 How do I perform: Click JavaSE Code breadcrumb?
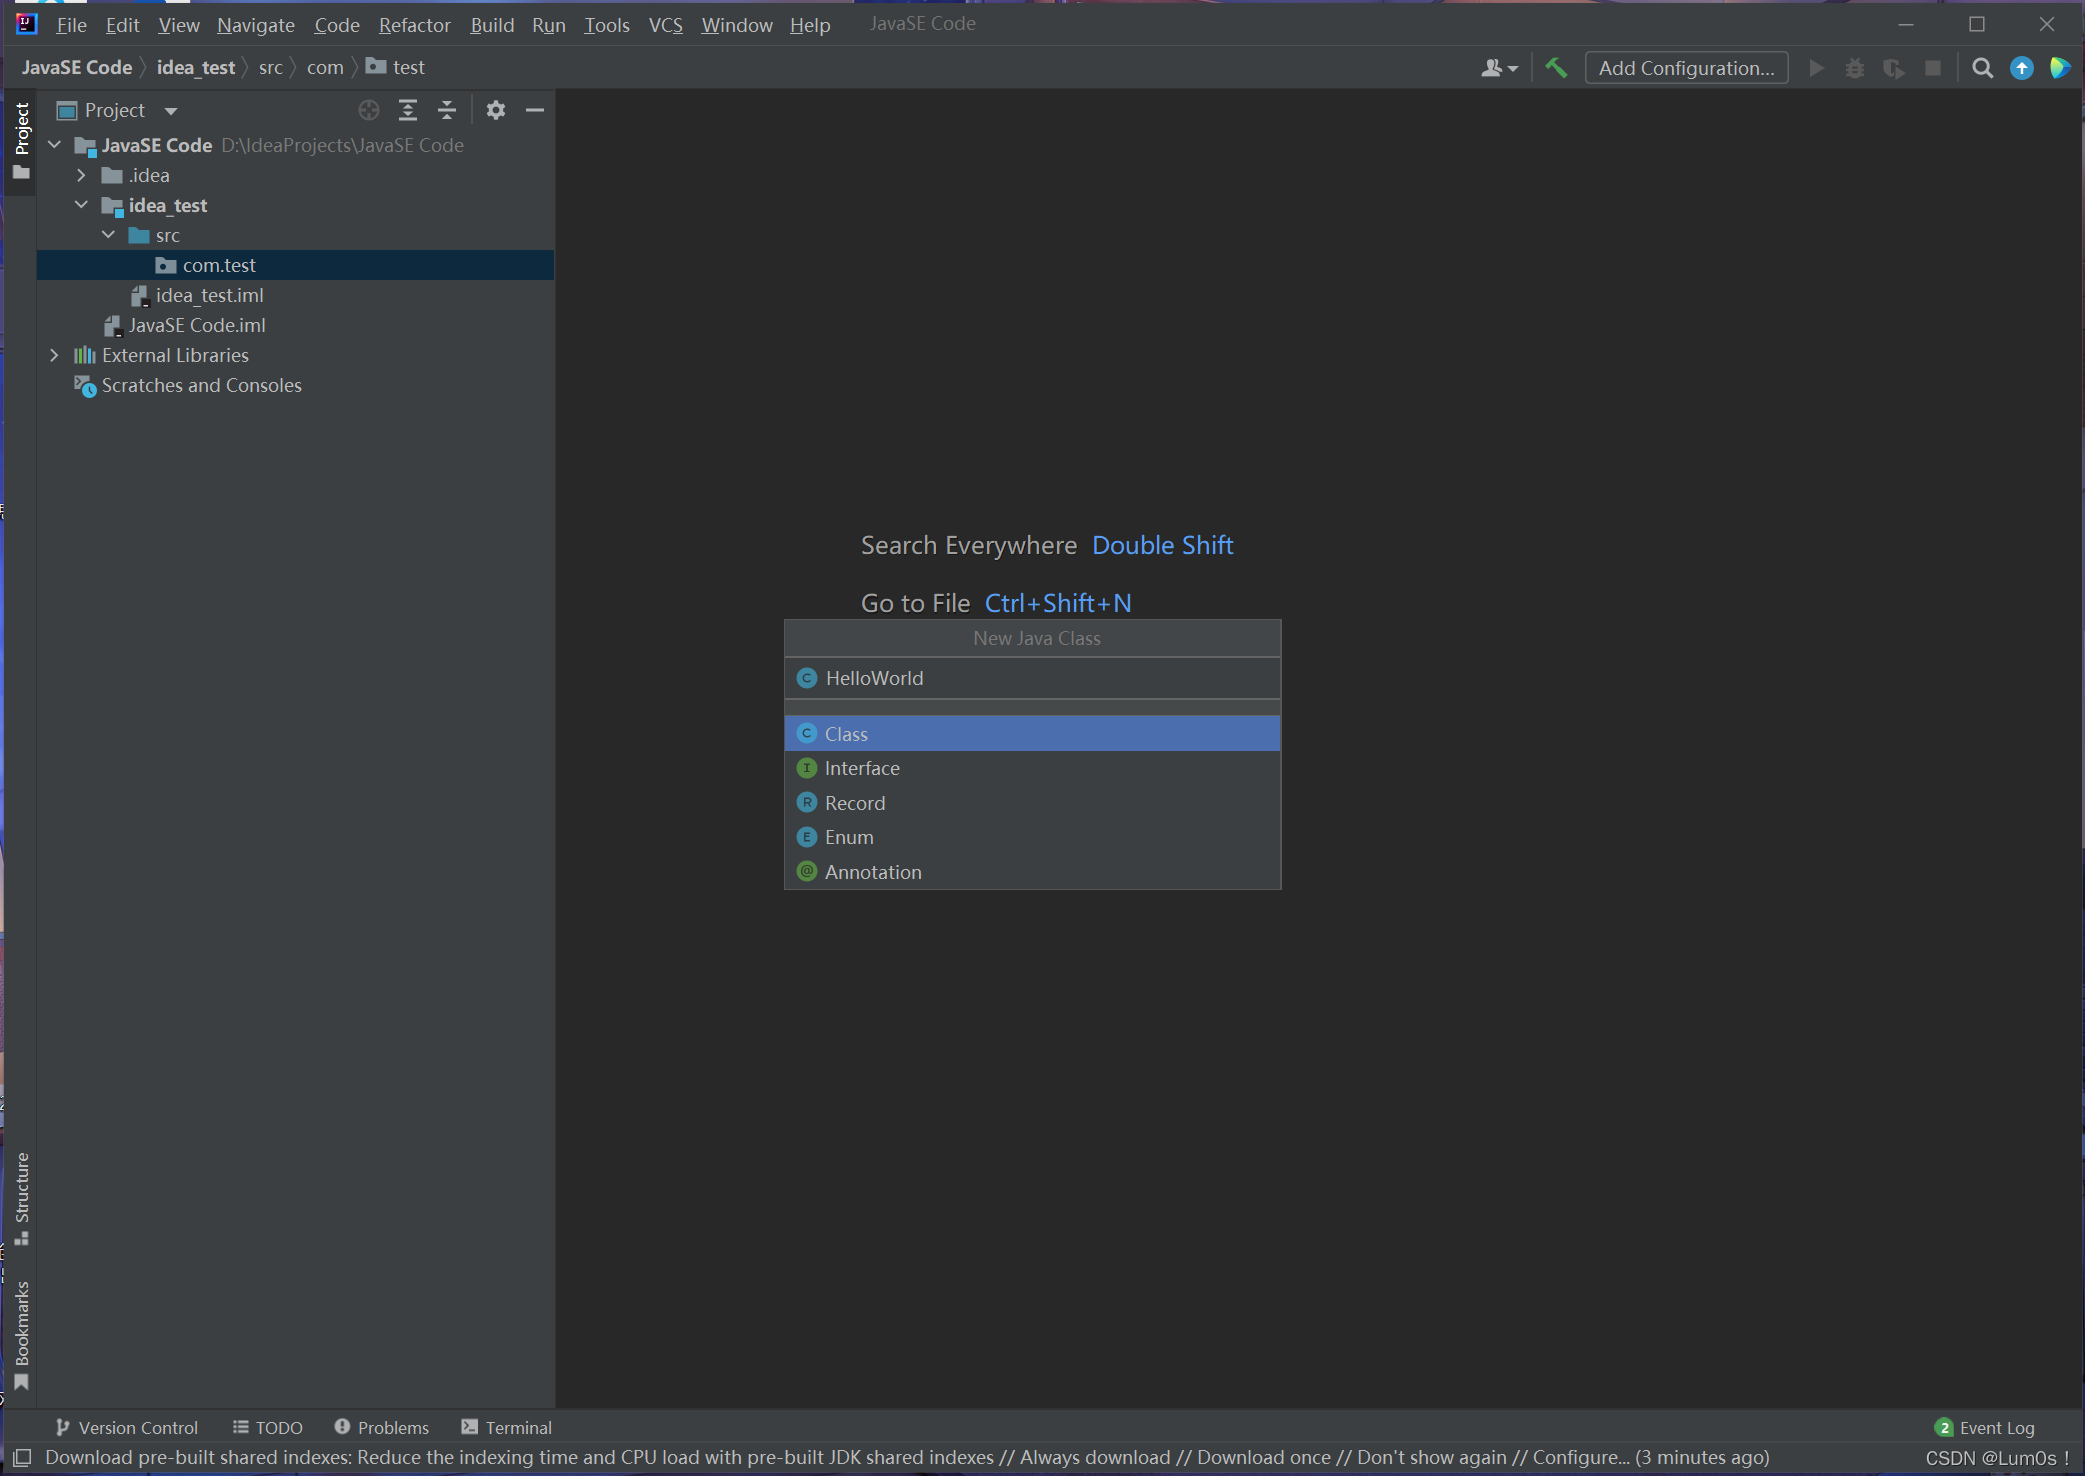click(x=77, y=67)
